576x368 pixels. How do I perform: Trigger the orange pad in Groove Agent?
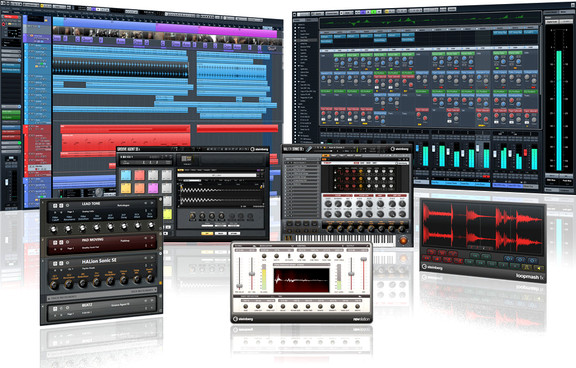pyautogui.click(x=140, y=188)
